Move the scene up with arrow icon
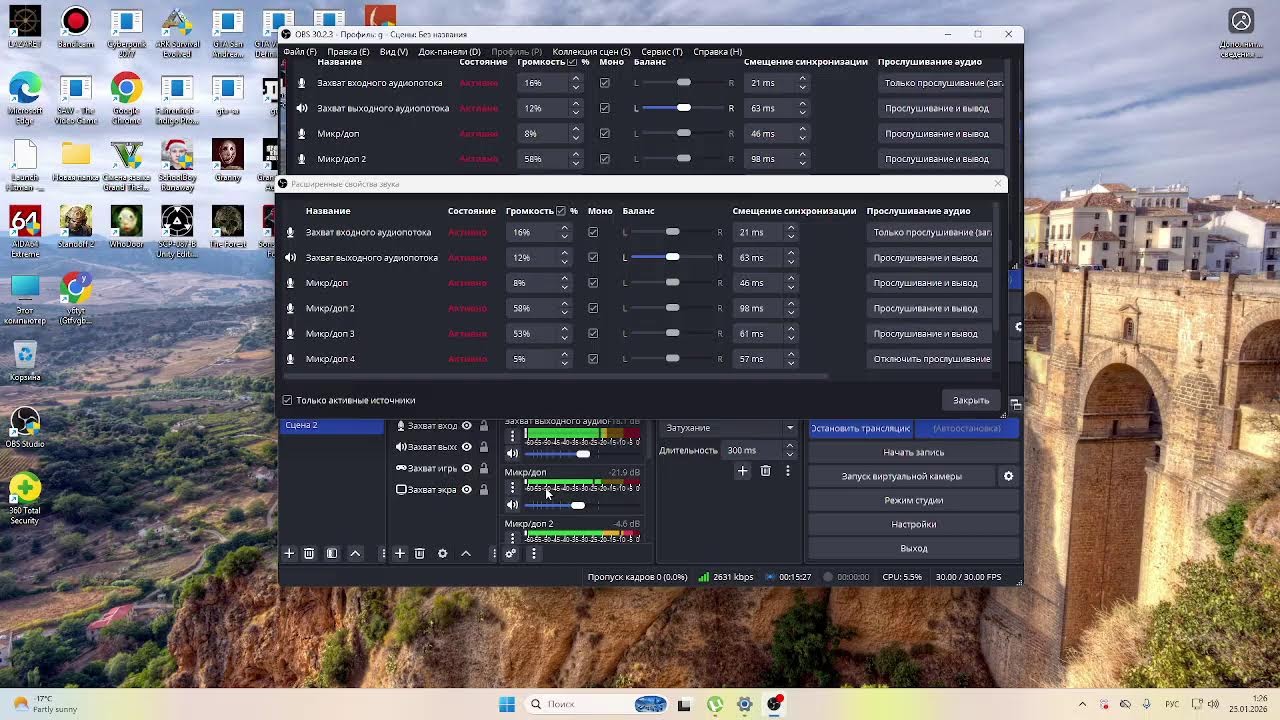Image resolution: width=1280 pixels, height=720 pixels. click(x=355, y=553)
